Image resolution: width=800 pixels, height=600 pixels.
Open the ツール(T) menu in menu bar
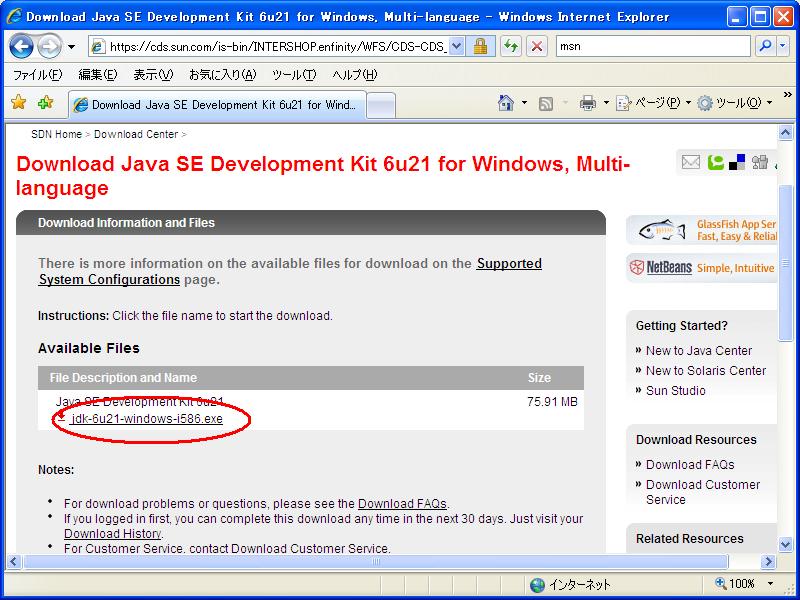[294, 75]
